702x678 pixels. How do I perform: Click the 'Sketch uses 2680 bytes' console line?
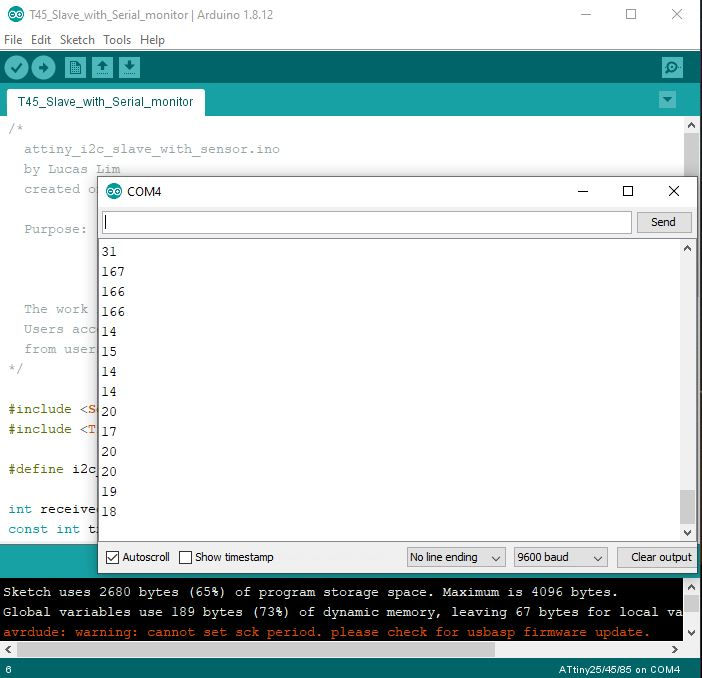(310, 592)
